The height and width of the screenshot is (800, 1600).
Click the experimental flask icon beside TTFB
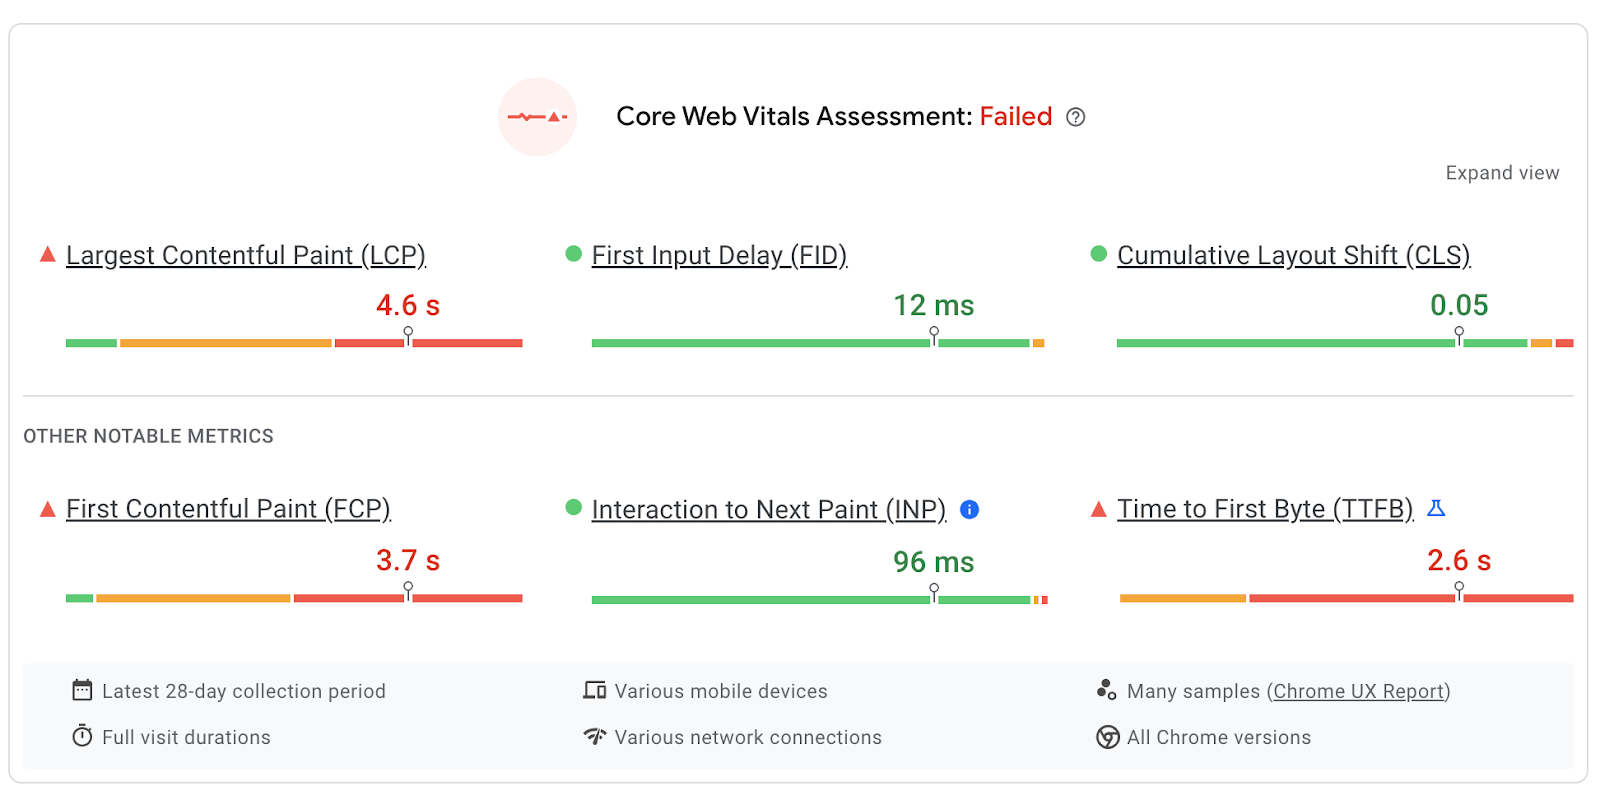[x=1436, y=508]
